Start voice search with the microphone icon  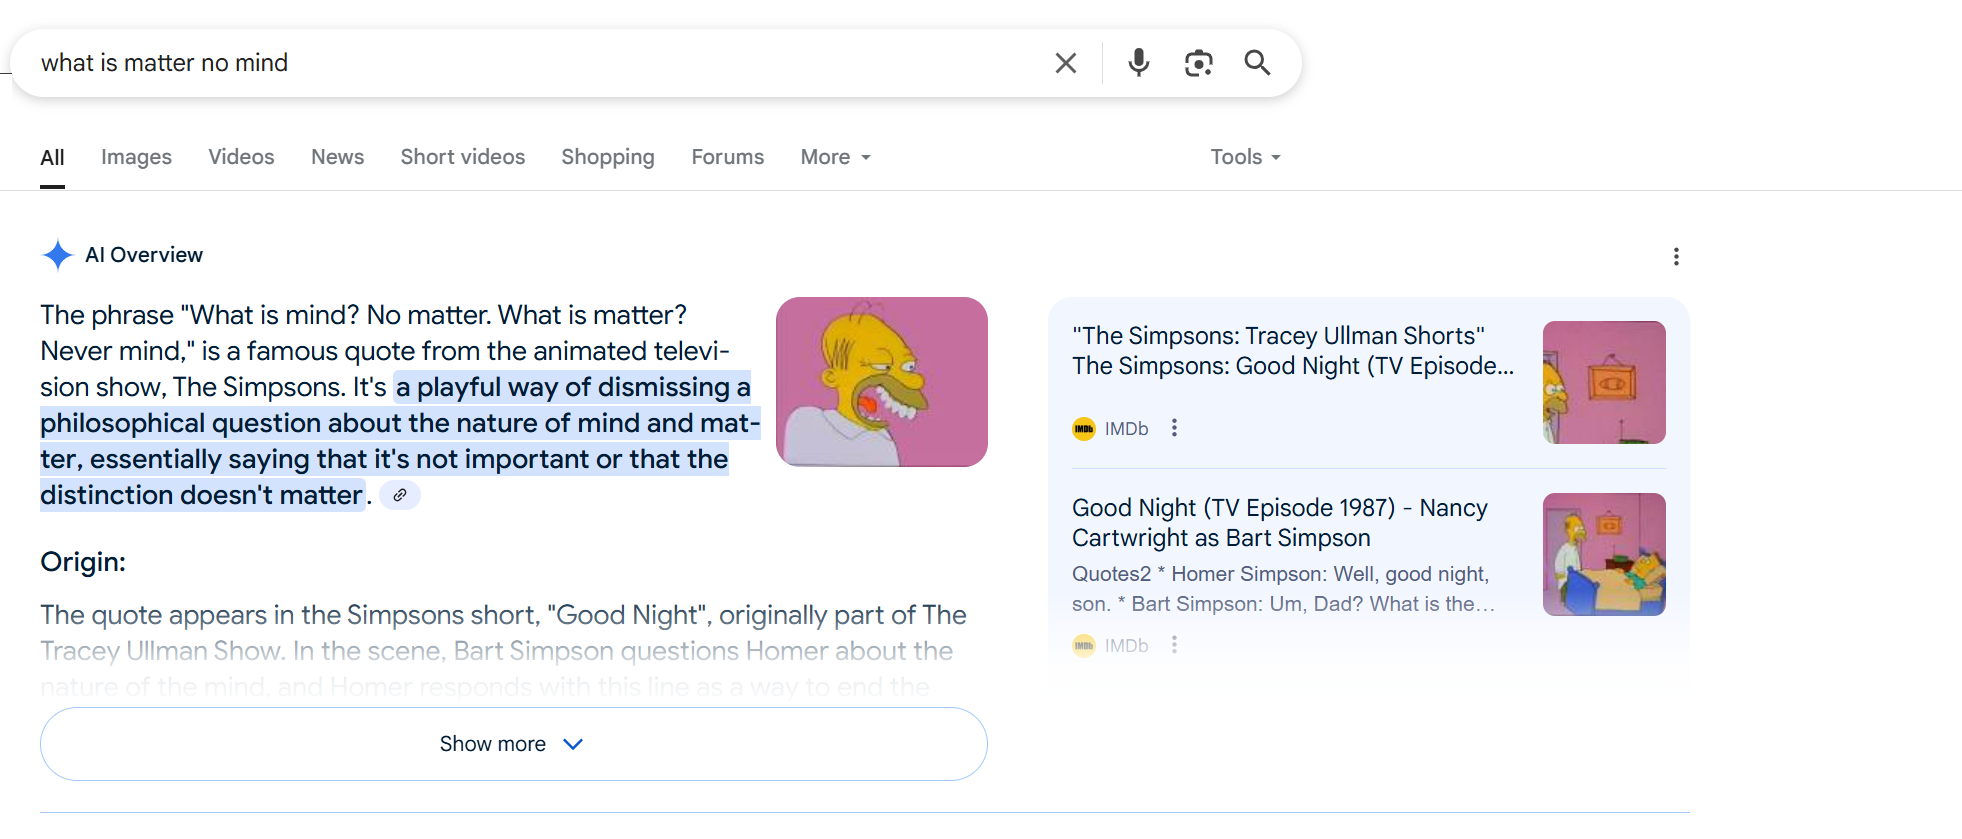pyautogui.click(x=1138, y=63)
